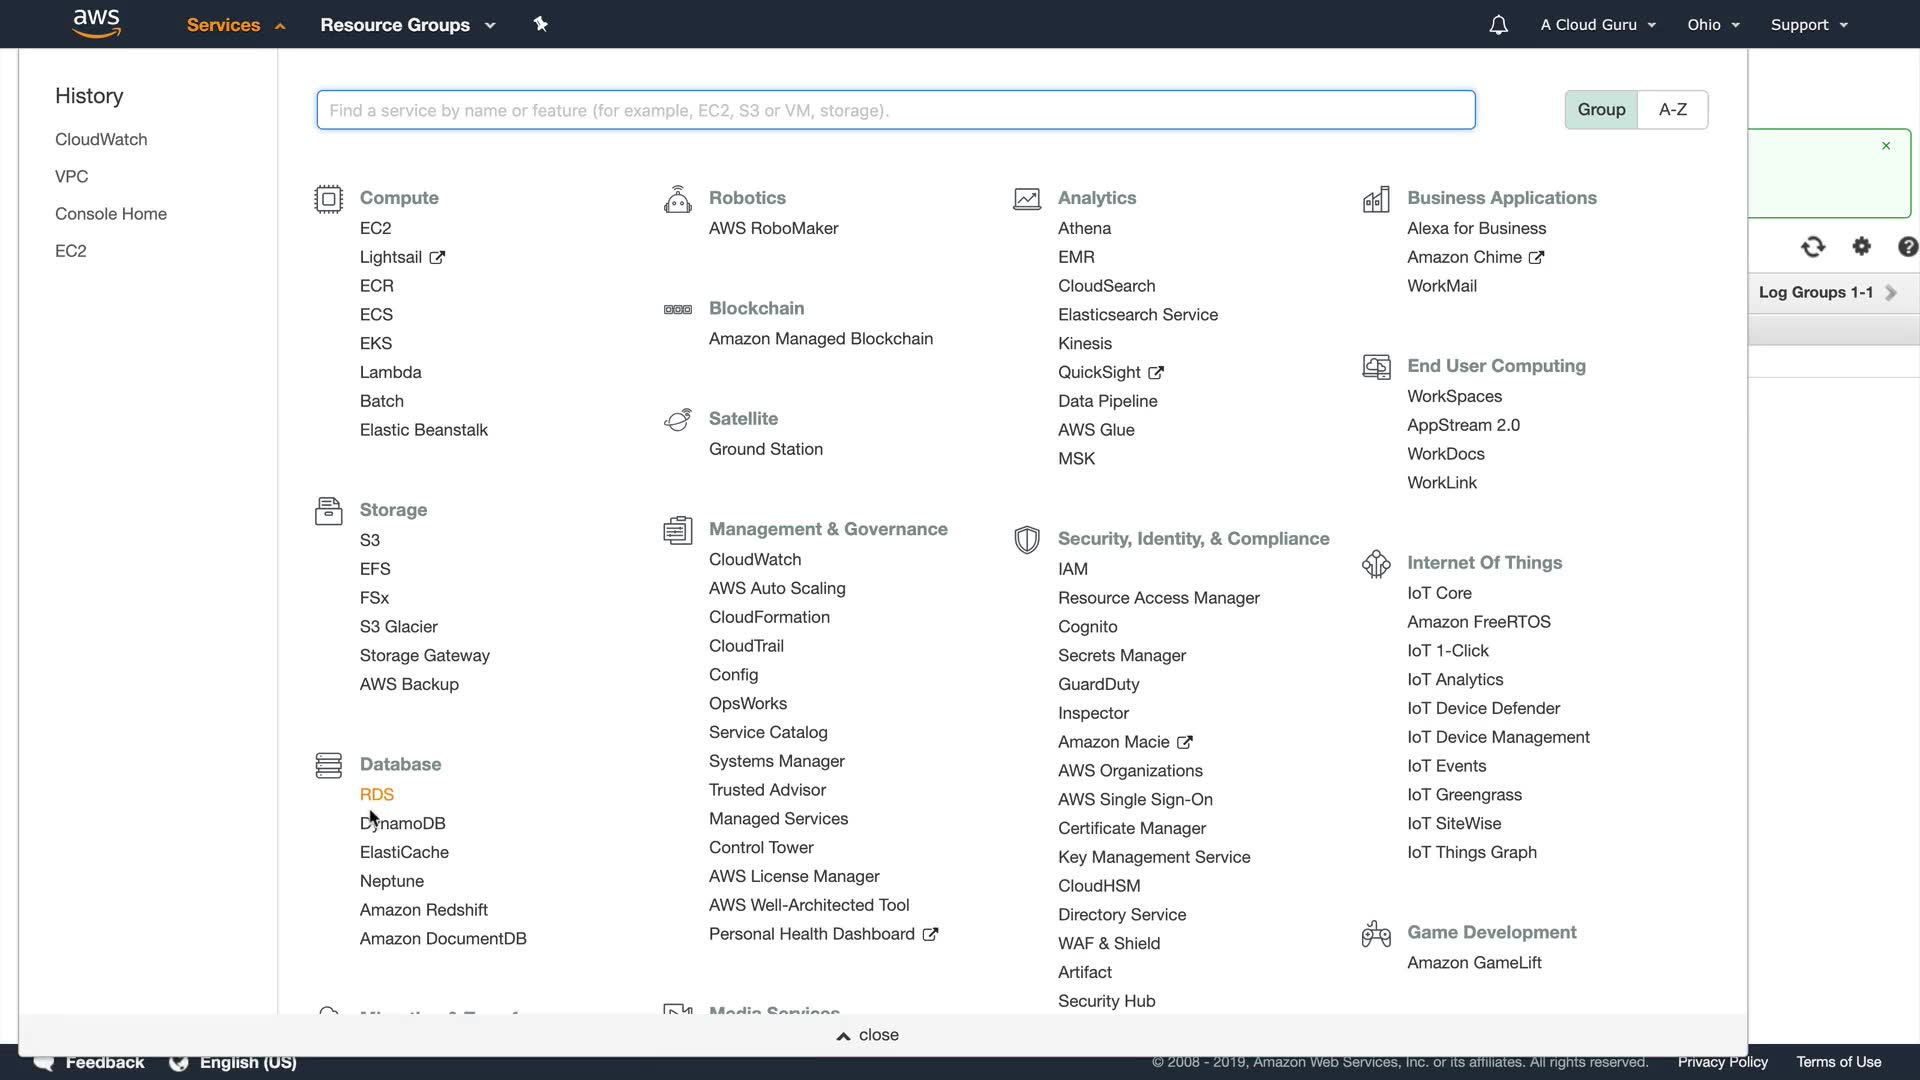Click the help question mark icon

(x=1907, y=247)
